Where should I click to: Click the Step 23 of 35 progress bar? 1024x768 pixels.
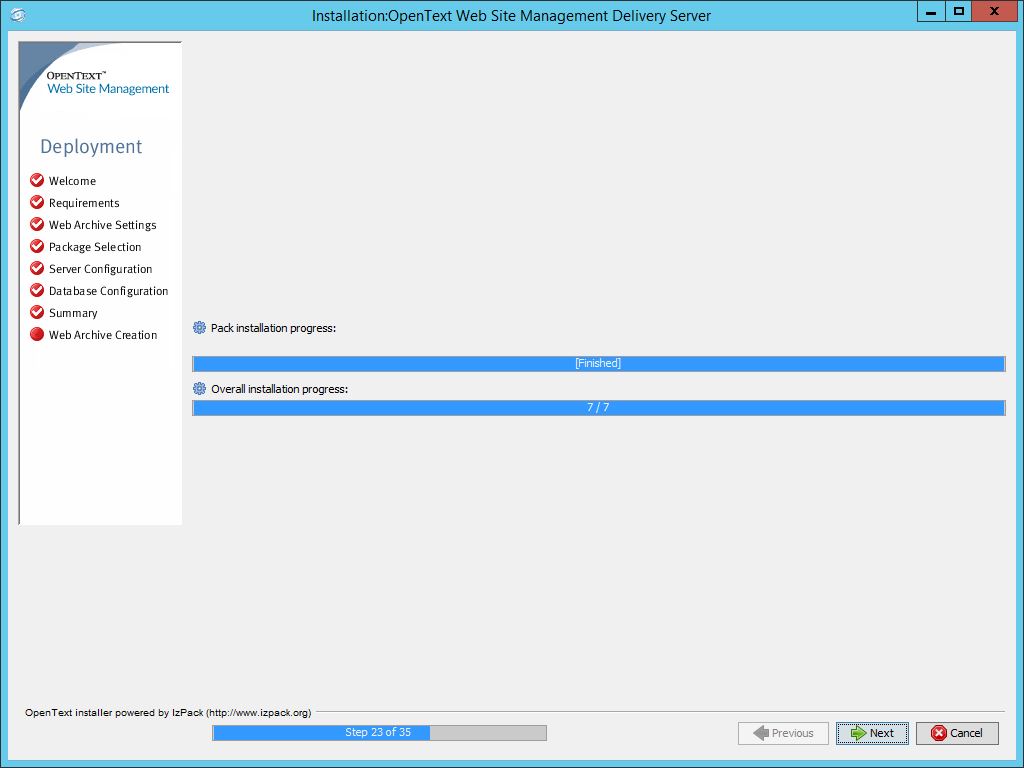pyautogui.click(x=379, y=733)
